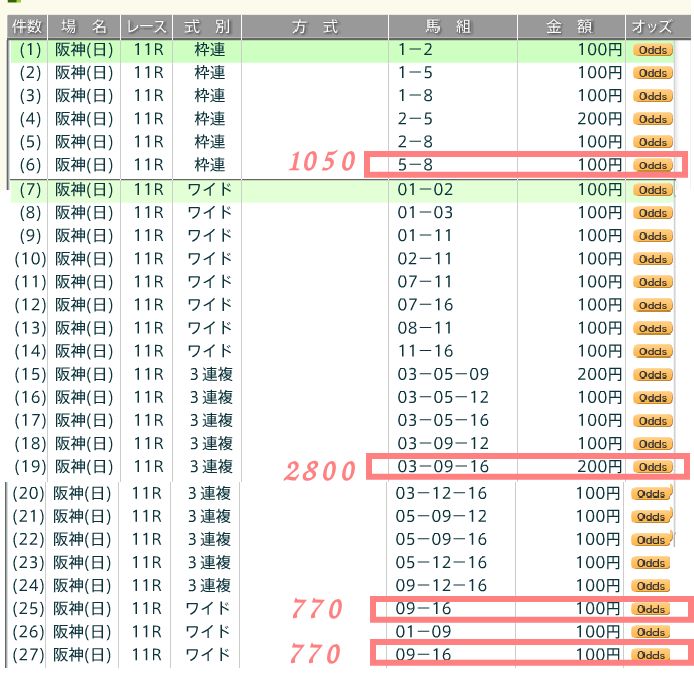
Task: Click Odds for row 26 ワイド 01-09
Action: [652, 632]
